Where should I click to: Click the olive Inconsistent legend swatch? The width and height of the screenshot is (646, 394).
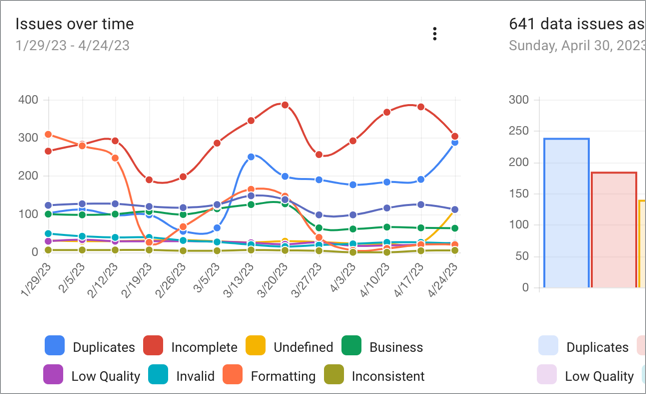(x=334, y=374)
